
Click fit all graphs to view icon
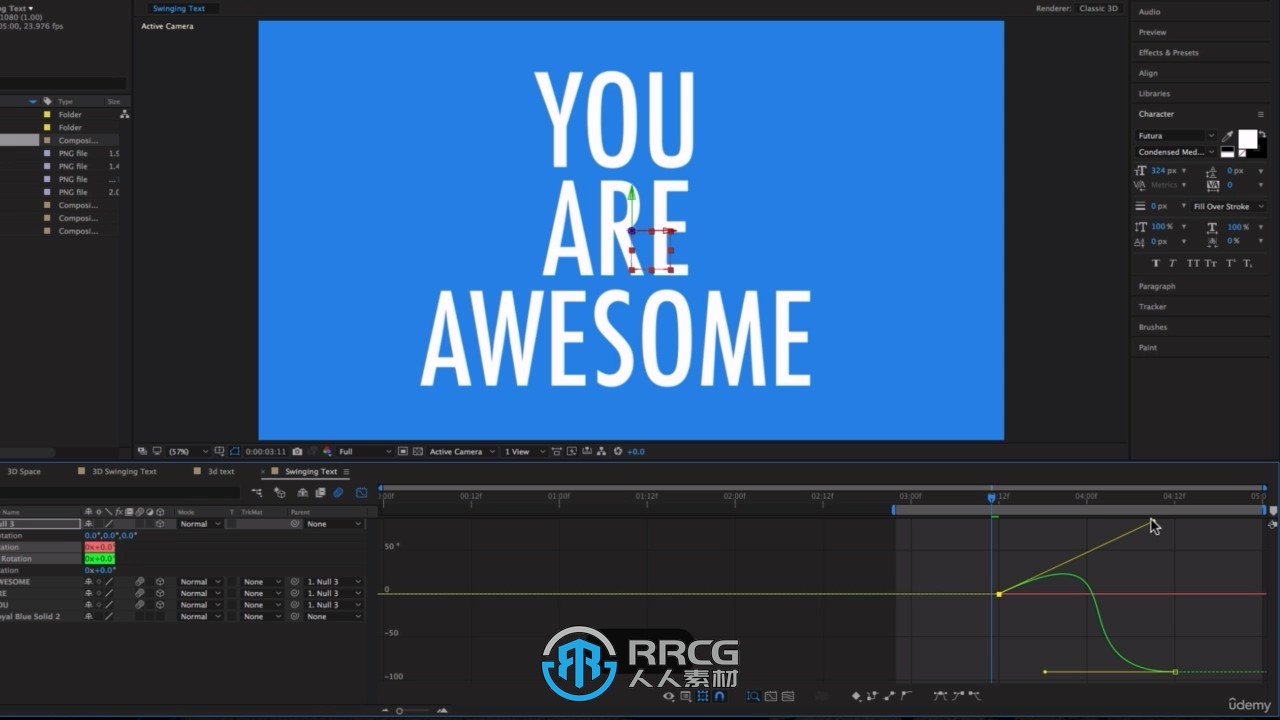[x=788, y=696]
